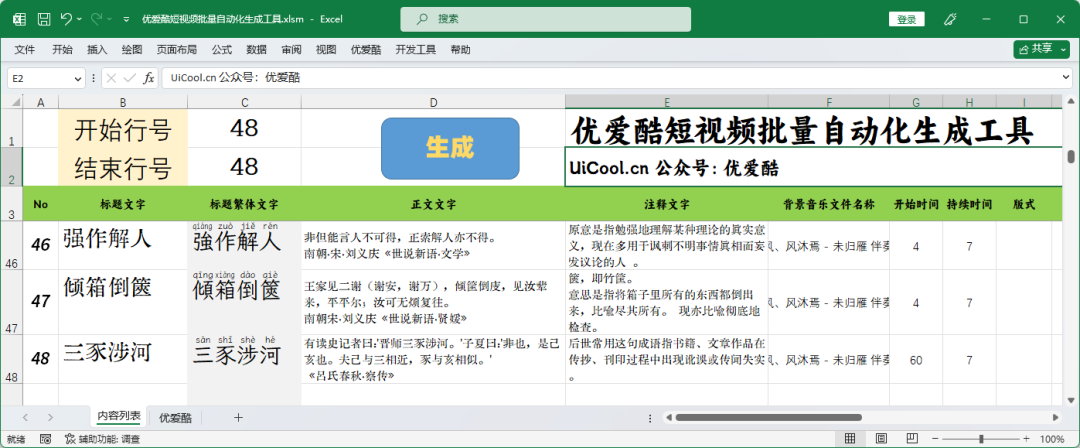Click the 辅助功能: 调查 accessibility status
The height and width of the screenshot is (448, 1080).
(x=103, y=438)
